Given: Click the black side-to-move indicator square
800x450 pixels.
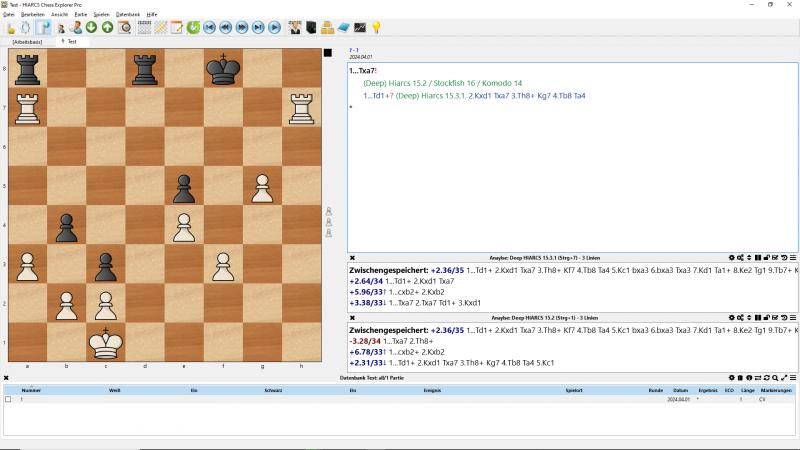Looking at the screenshot, I should click(327, 53).
